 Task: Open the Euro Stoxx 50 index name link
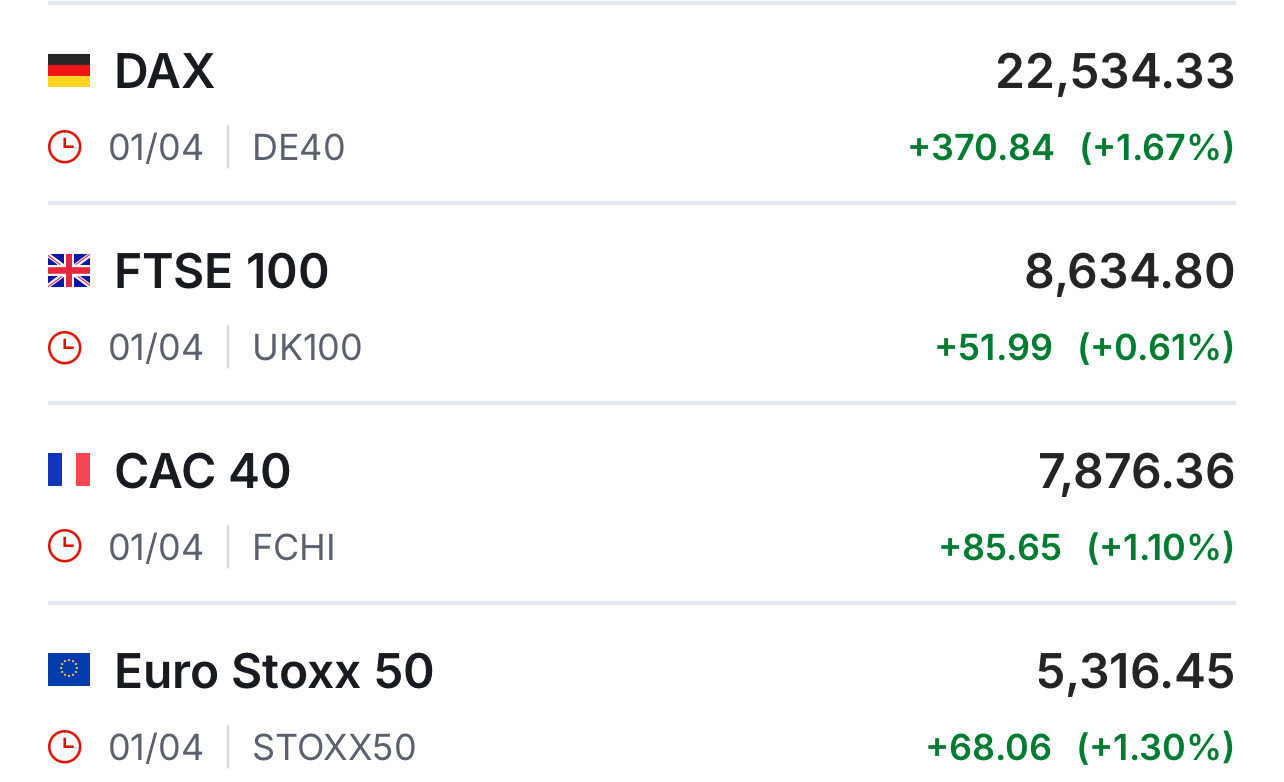pyautogui.click(x=274, y=671)
